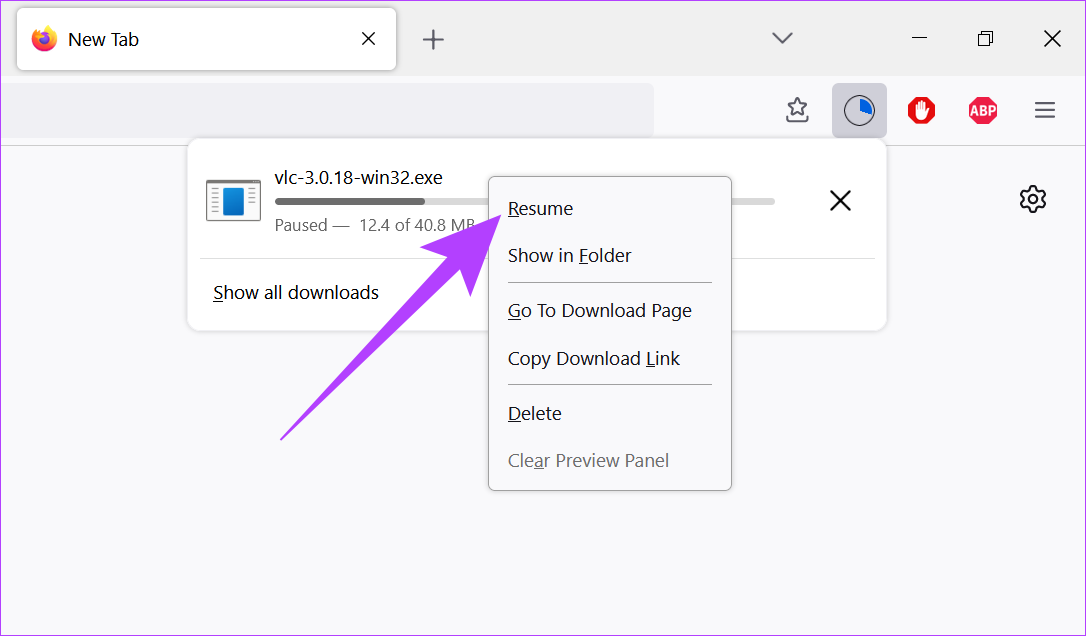Screen dimensions: 1086x636
Task: Open the Firefox hamburger application menu
Action: 1045,110
